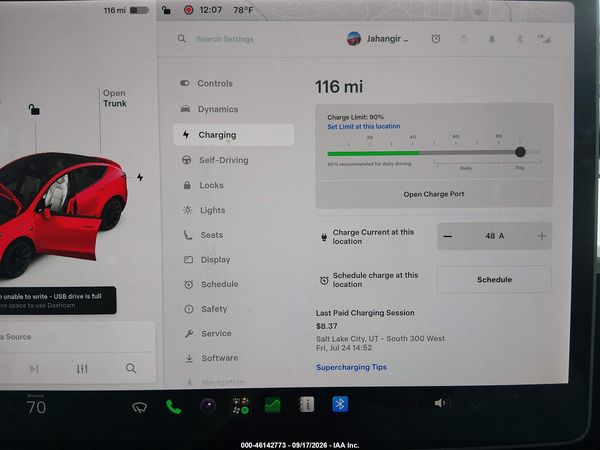
Task: Click the Service wrench icon in sidebar
Action: point(189,334)
